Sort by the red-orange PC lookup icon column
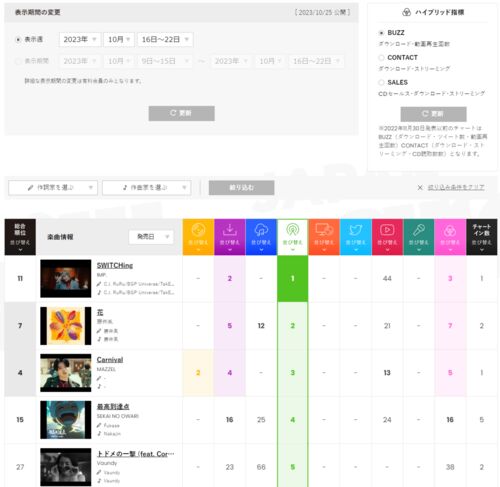 [324, 237]
